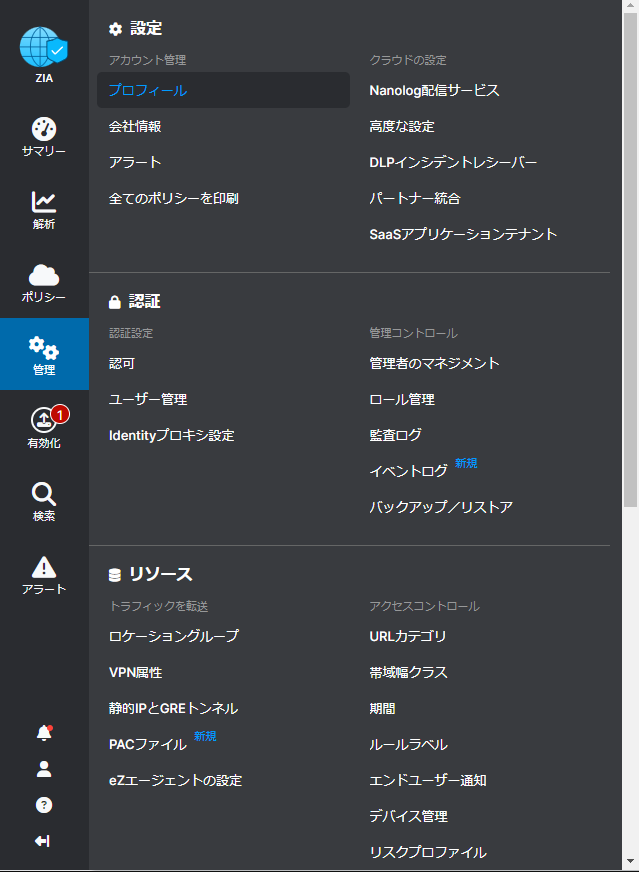Image resolution: width=639 pixels, height=872 pixels.
Task: Click the vertical scrollbar thumb
Action: (x=630, y=259)
